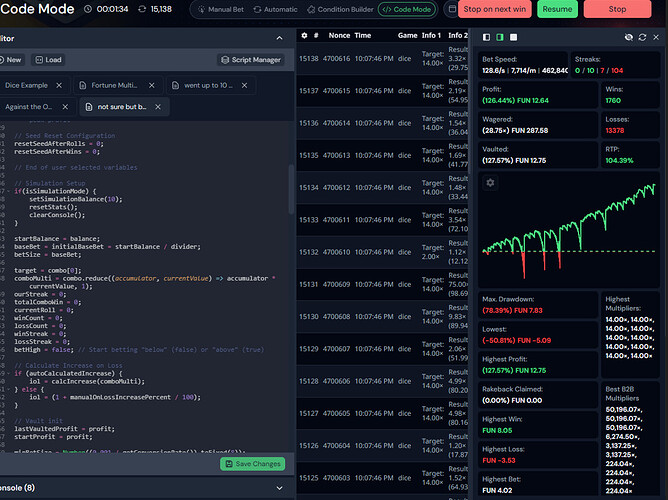The height and width of the screenshot is (500, 668).
Task: Switch stats panel to left-dock layout
Action: coord(487,36)
